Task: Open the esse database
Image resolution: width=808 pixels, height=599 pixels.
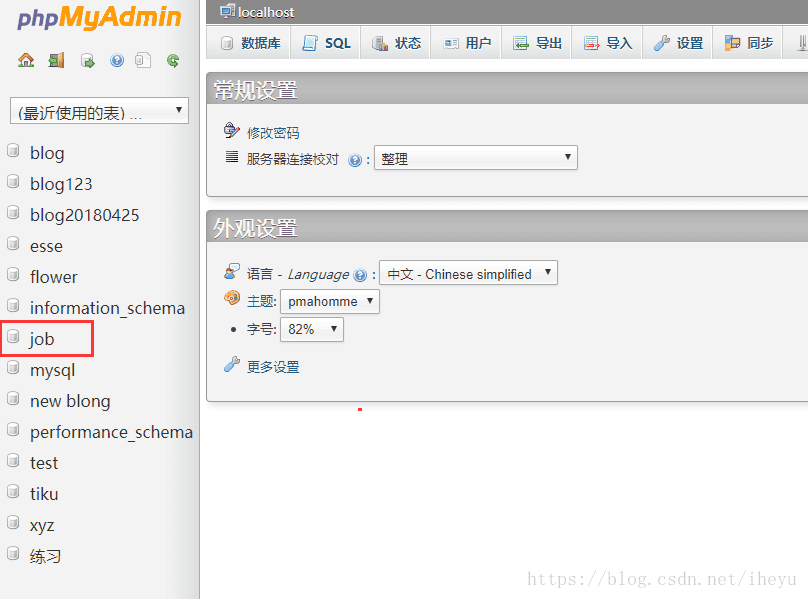Action: (46, 246)
